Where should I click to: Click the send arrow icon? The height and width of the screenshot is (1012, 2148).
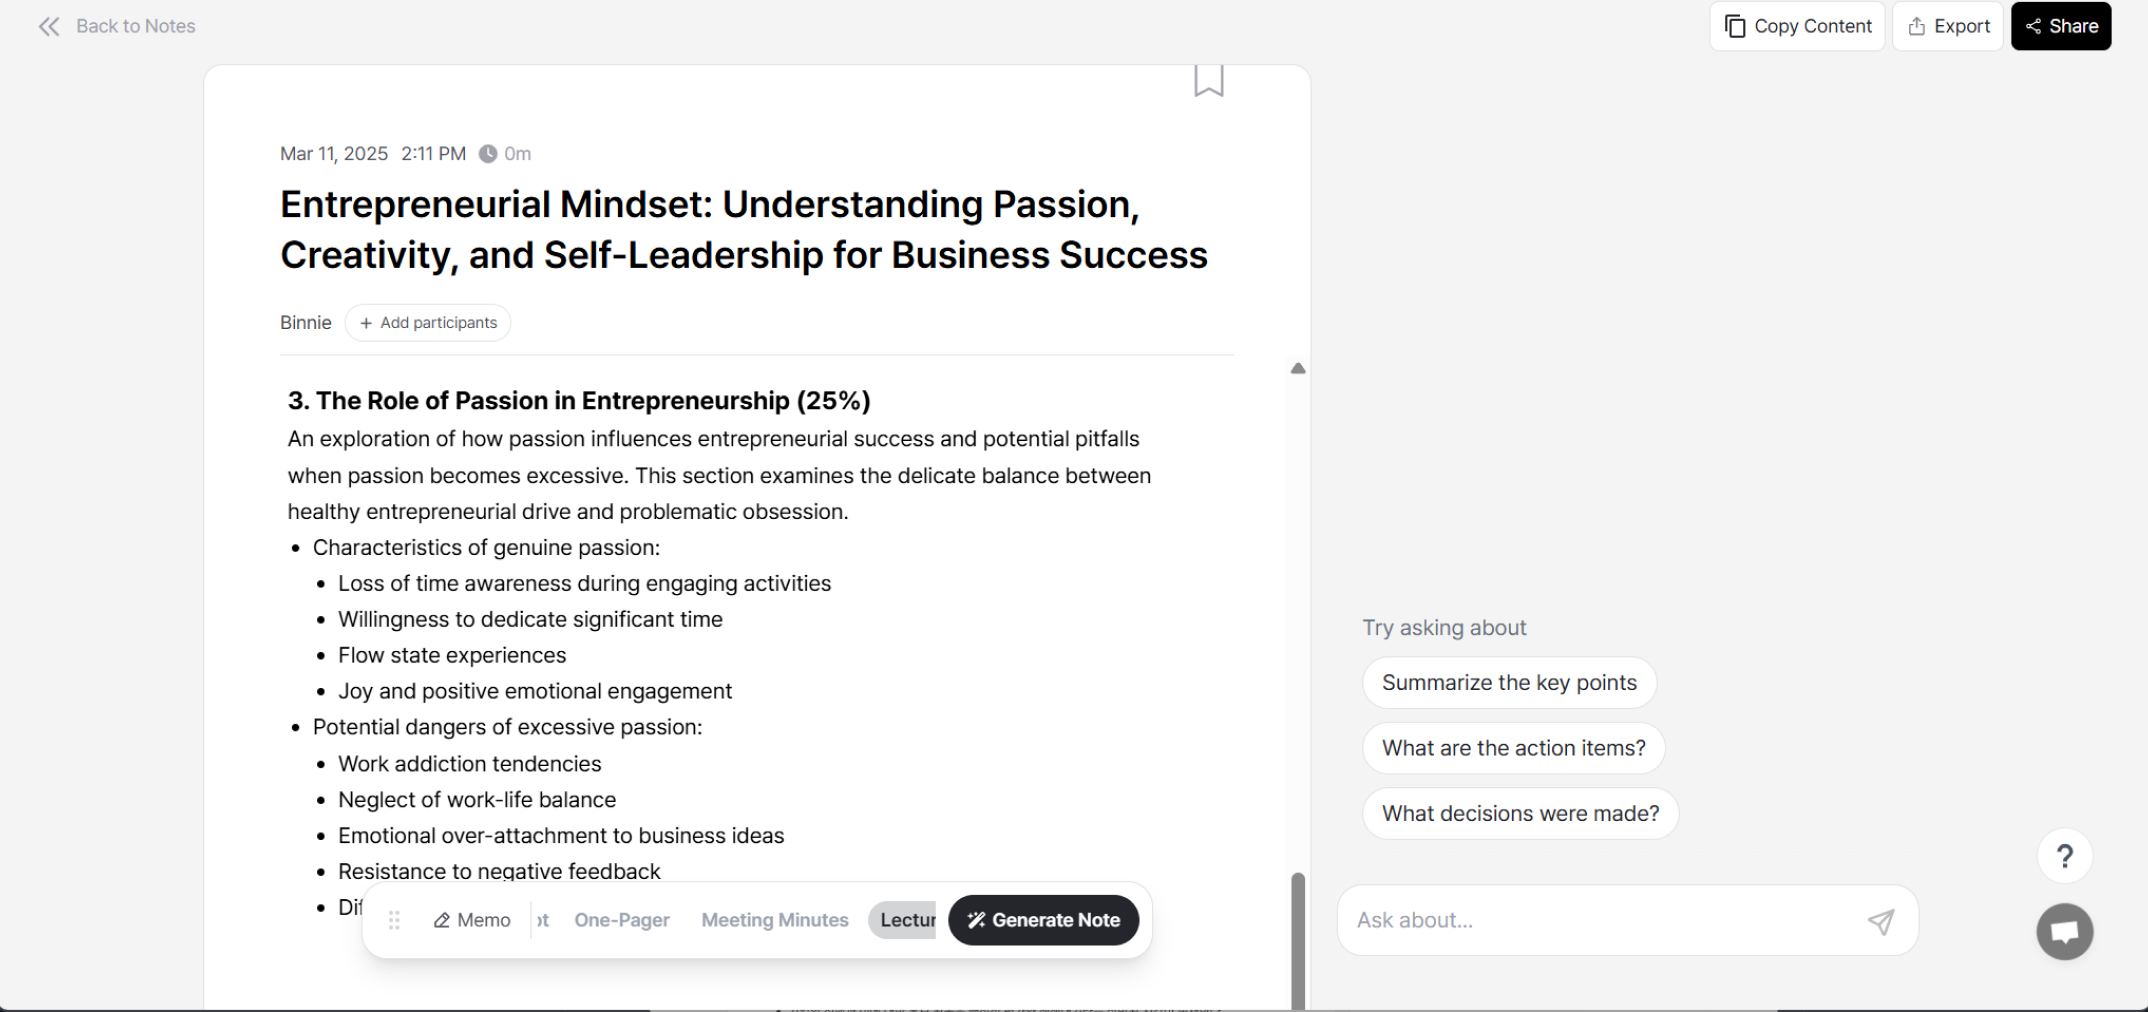tap(1880, 921)
